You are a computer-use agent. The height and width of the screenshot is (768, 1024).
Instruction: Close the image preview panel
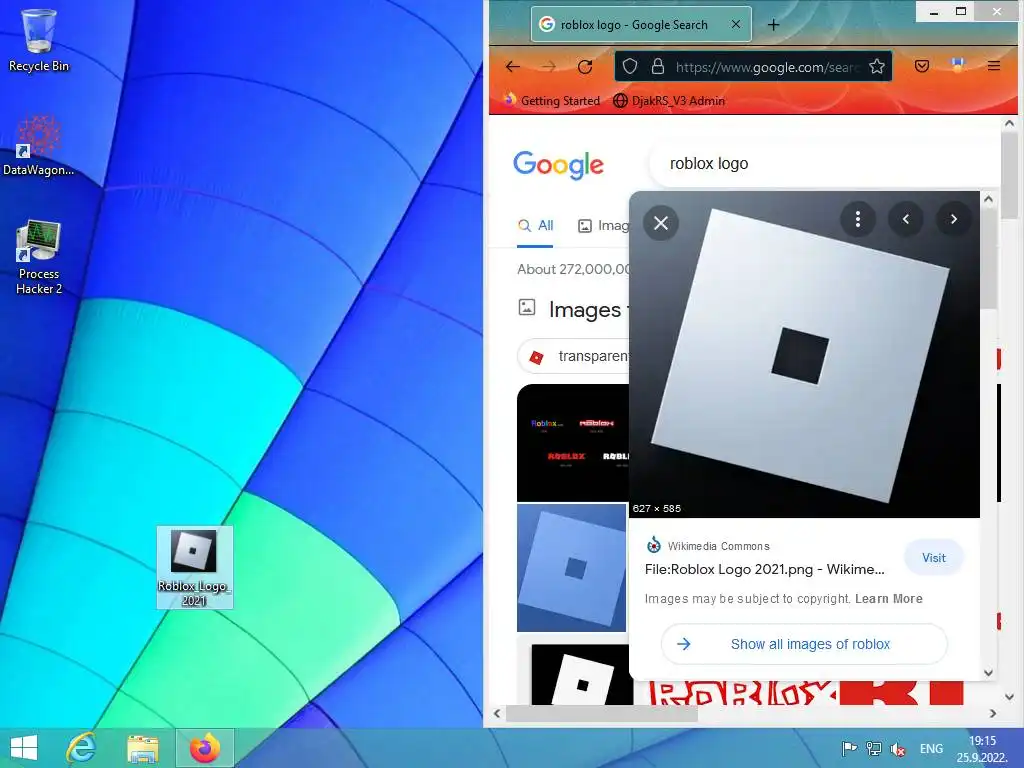(x=661, y=223)
